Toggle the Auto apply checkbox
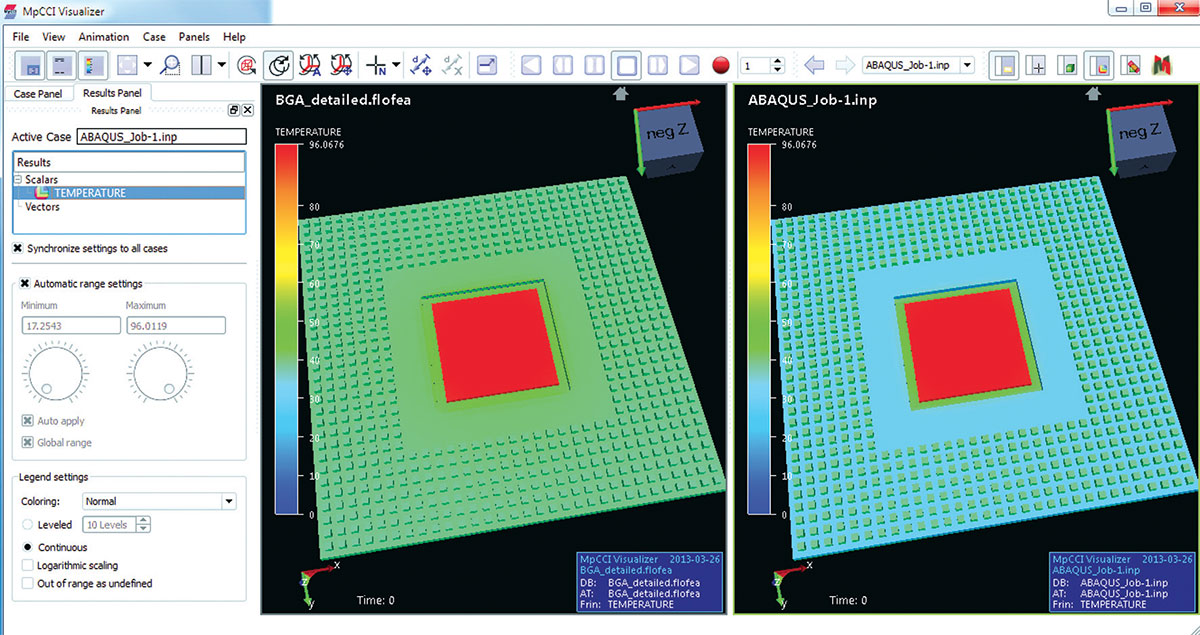This screenshot has height=635, width=1200. point(27,422)
